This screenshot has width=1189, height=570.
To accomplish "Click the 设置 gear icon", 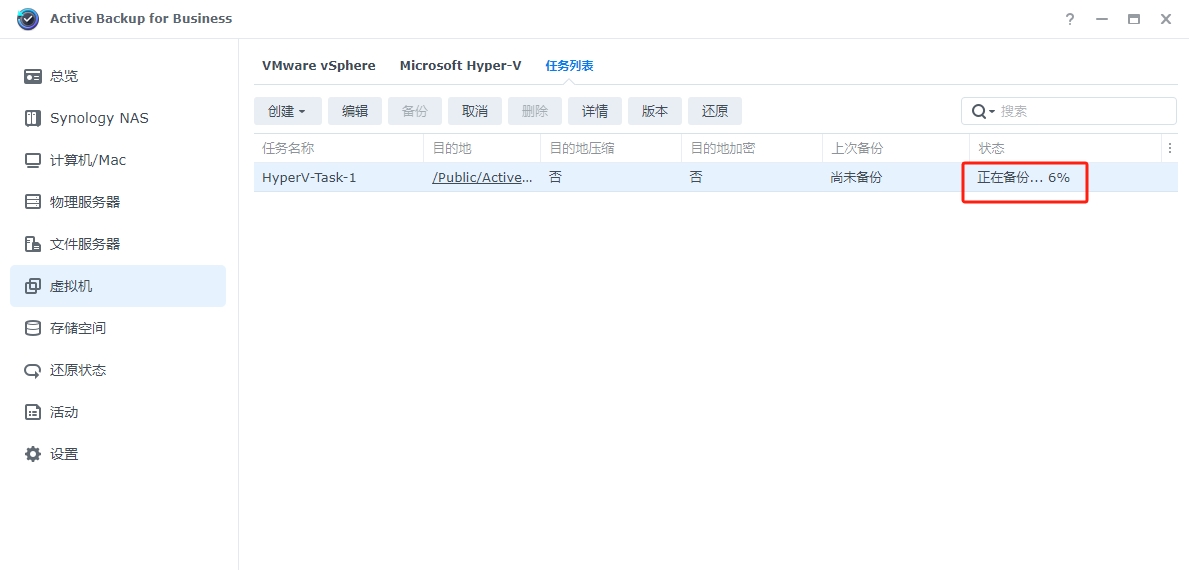I will (33, 454).
